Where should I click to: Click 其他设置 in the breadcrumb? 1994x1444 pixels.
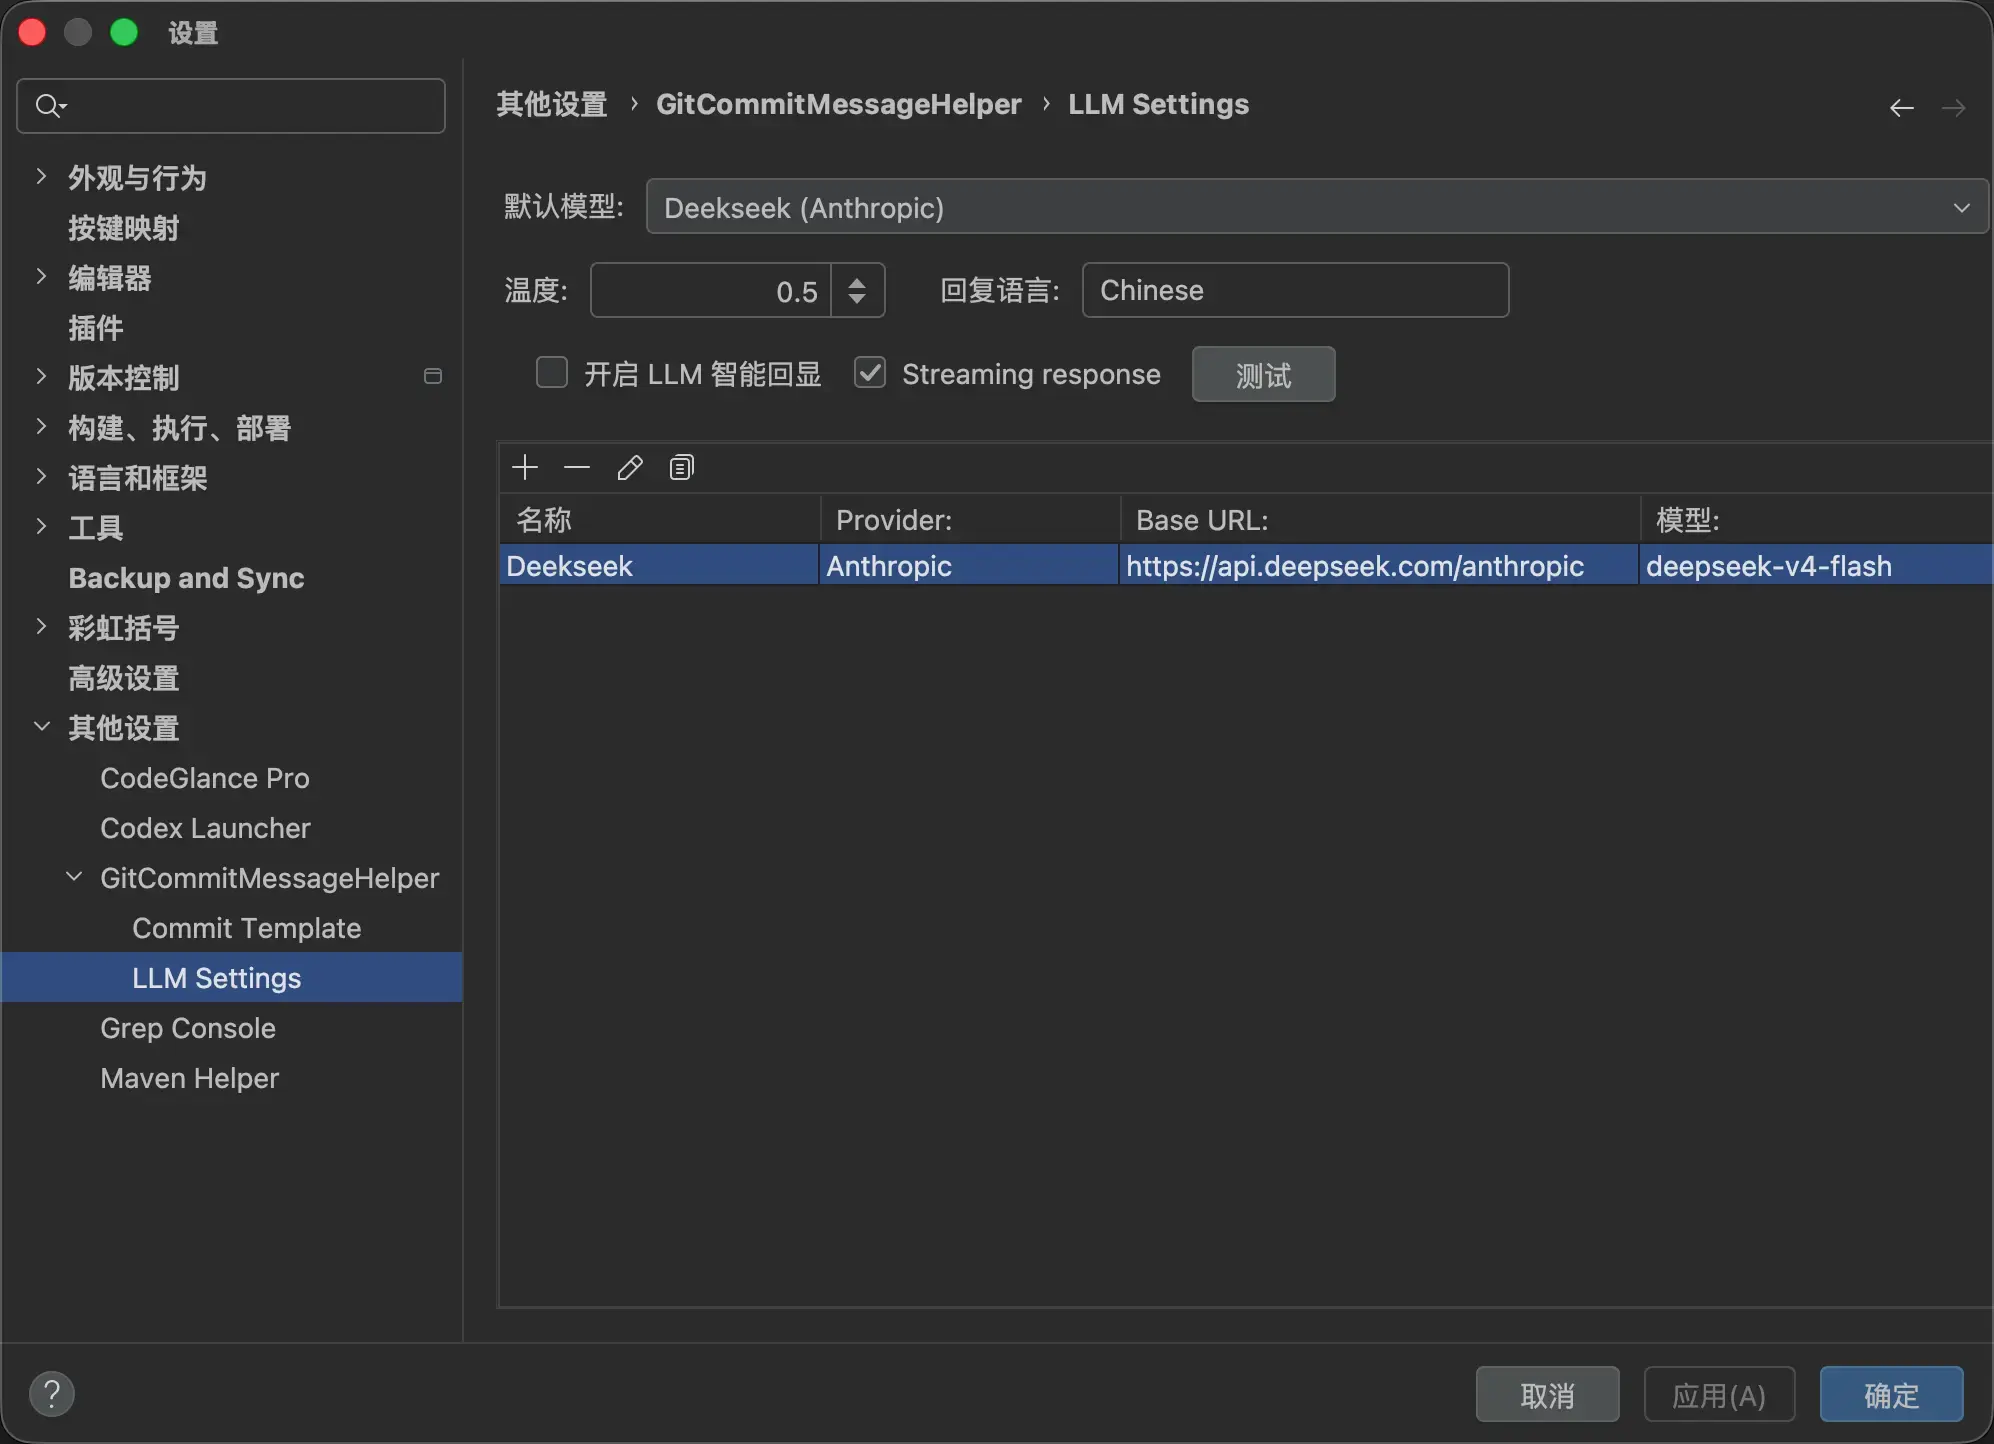click(552, 104)
